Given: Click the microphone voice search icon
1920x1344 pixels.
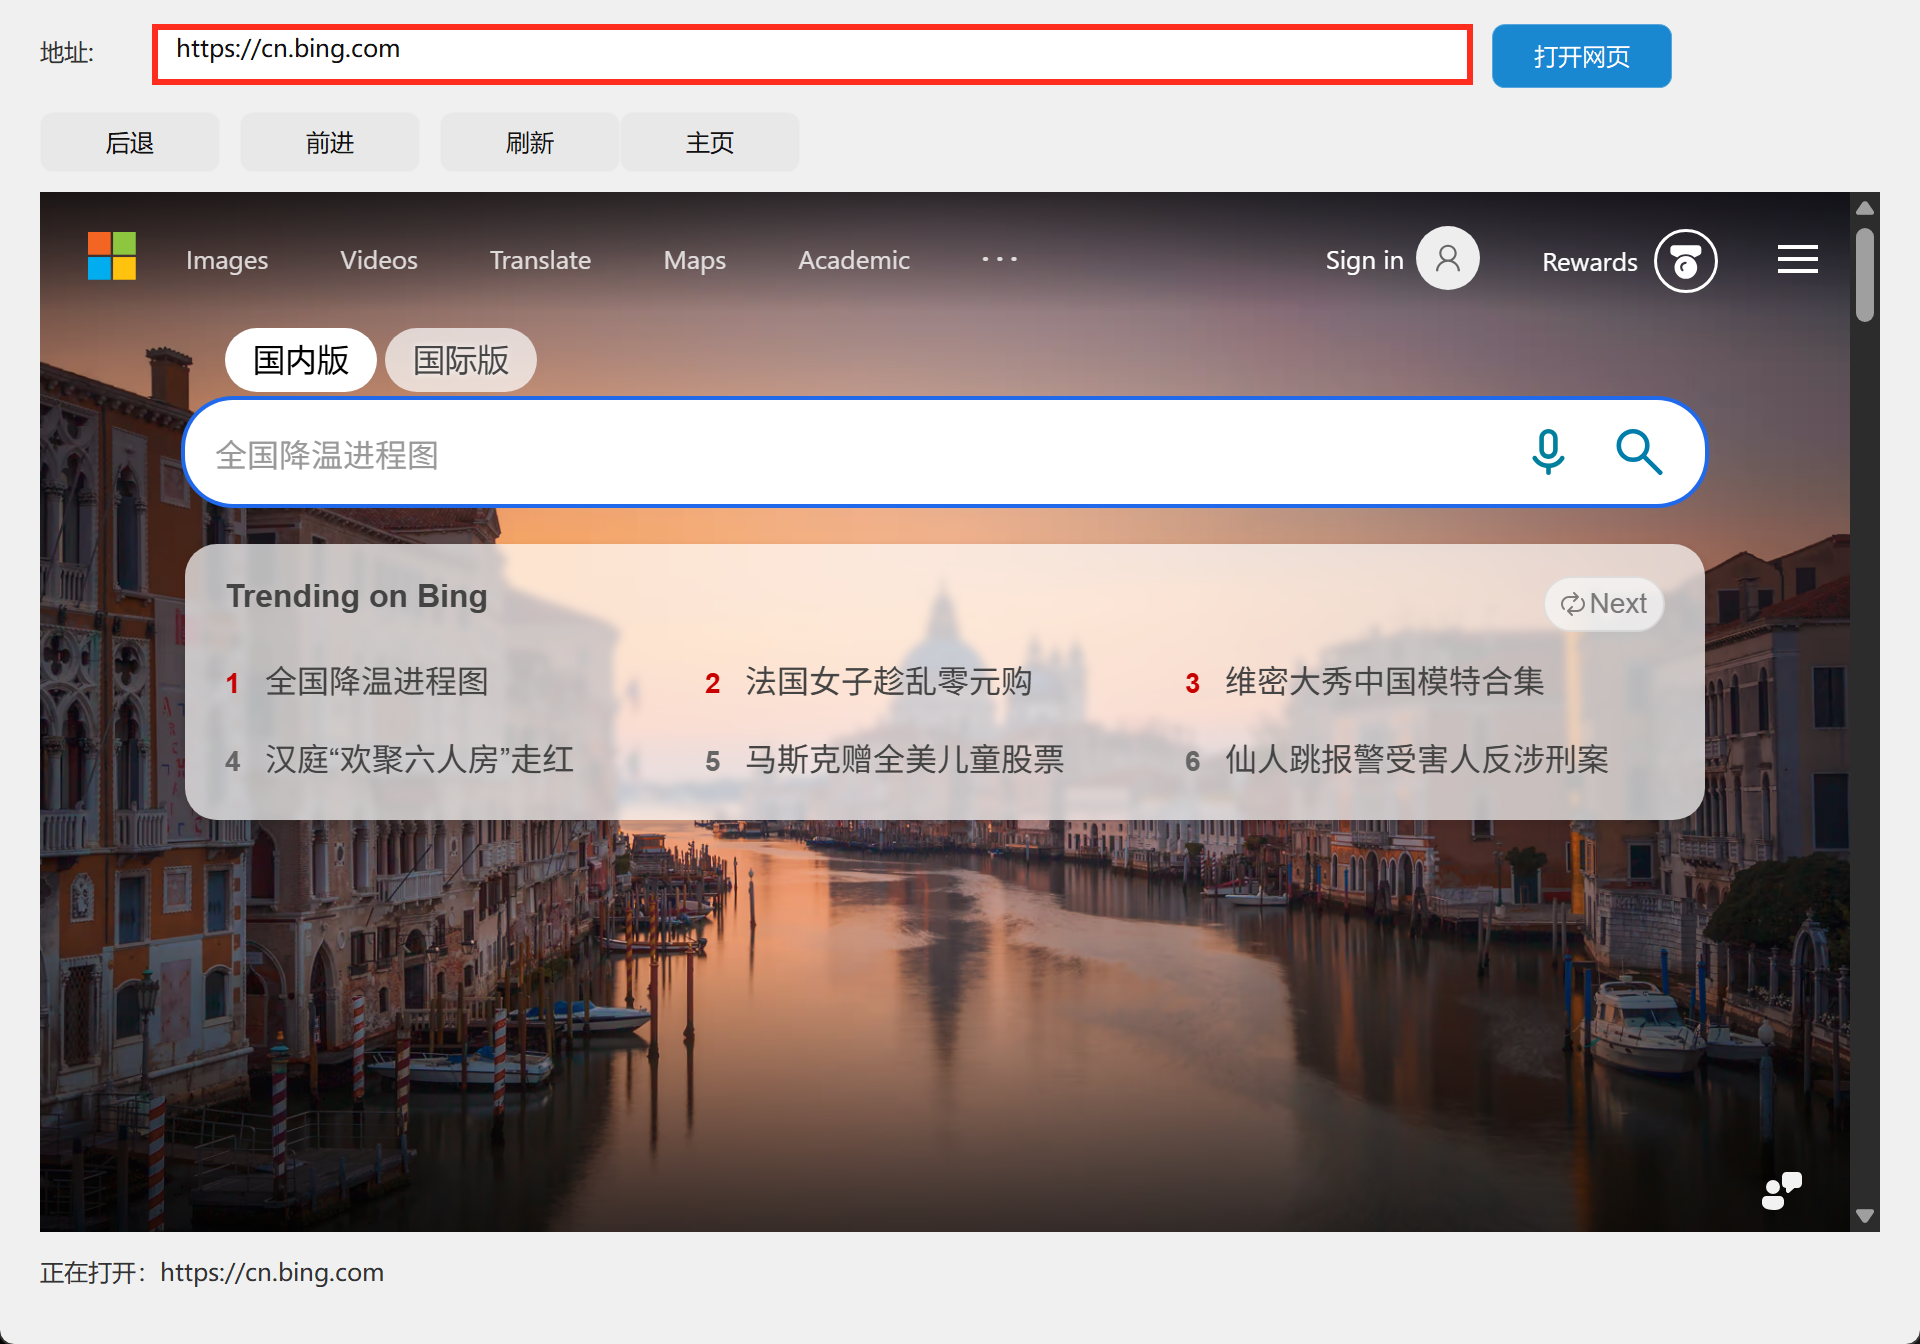Looking at the screenshot, I should tap(1548, 452).
